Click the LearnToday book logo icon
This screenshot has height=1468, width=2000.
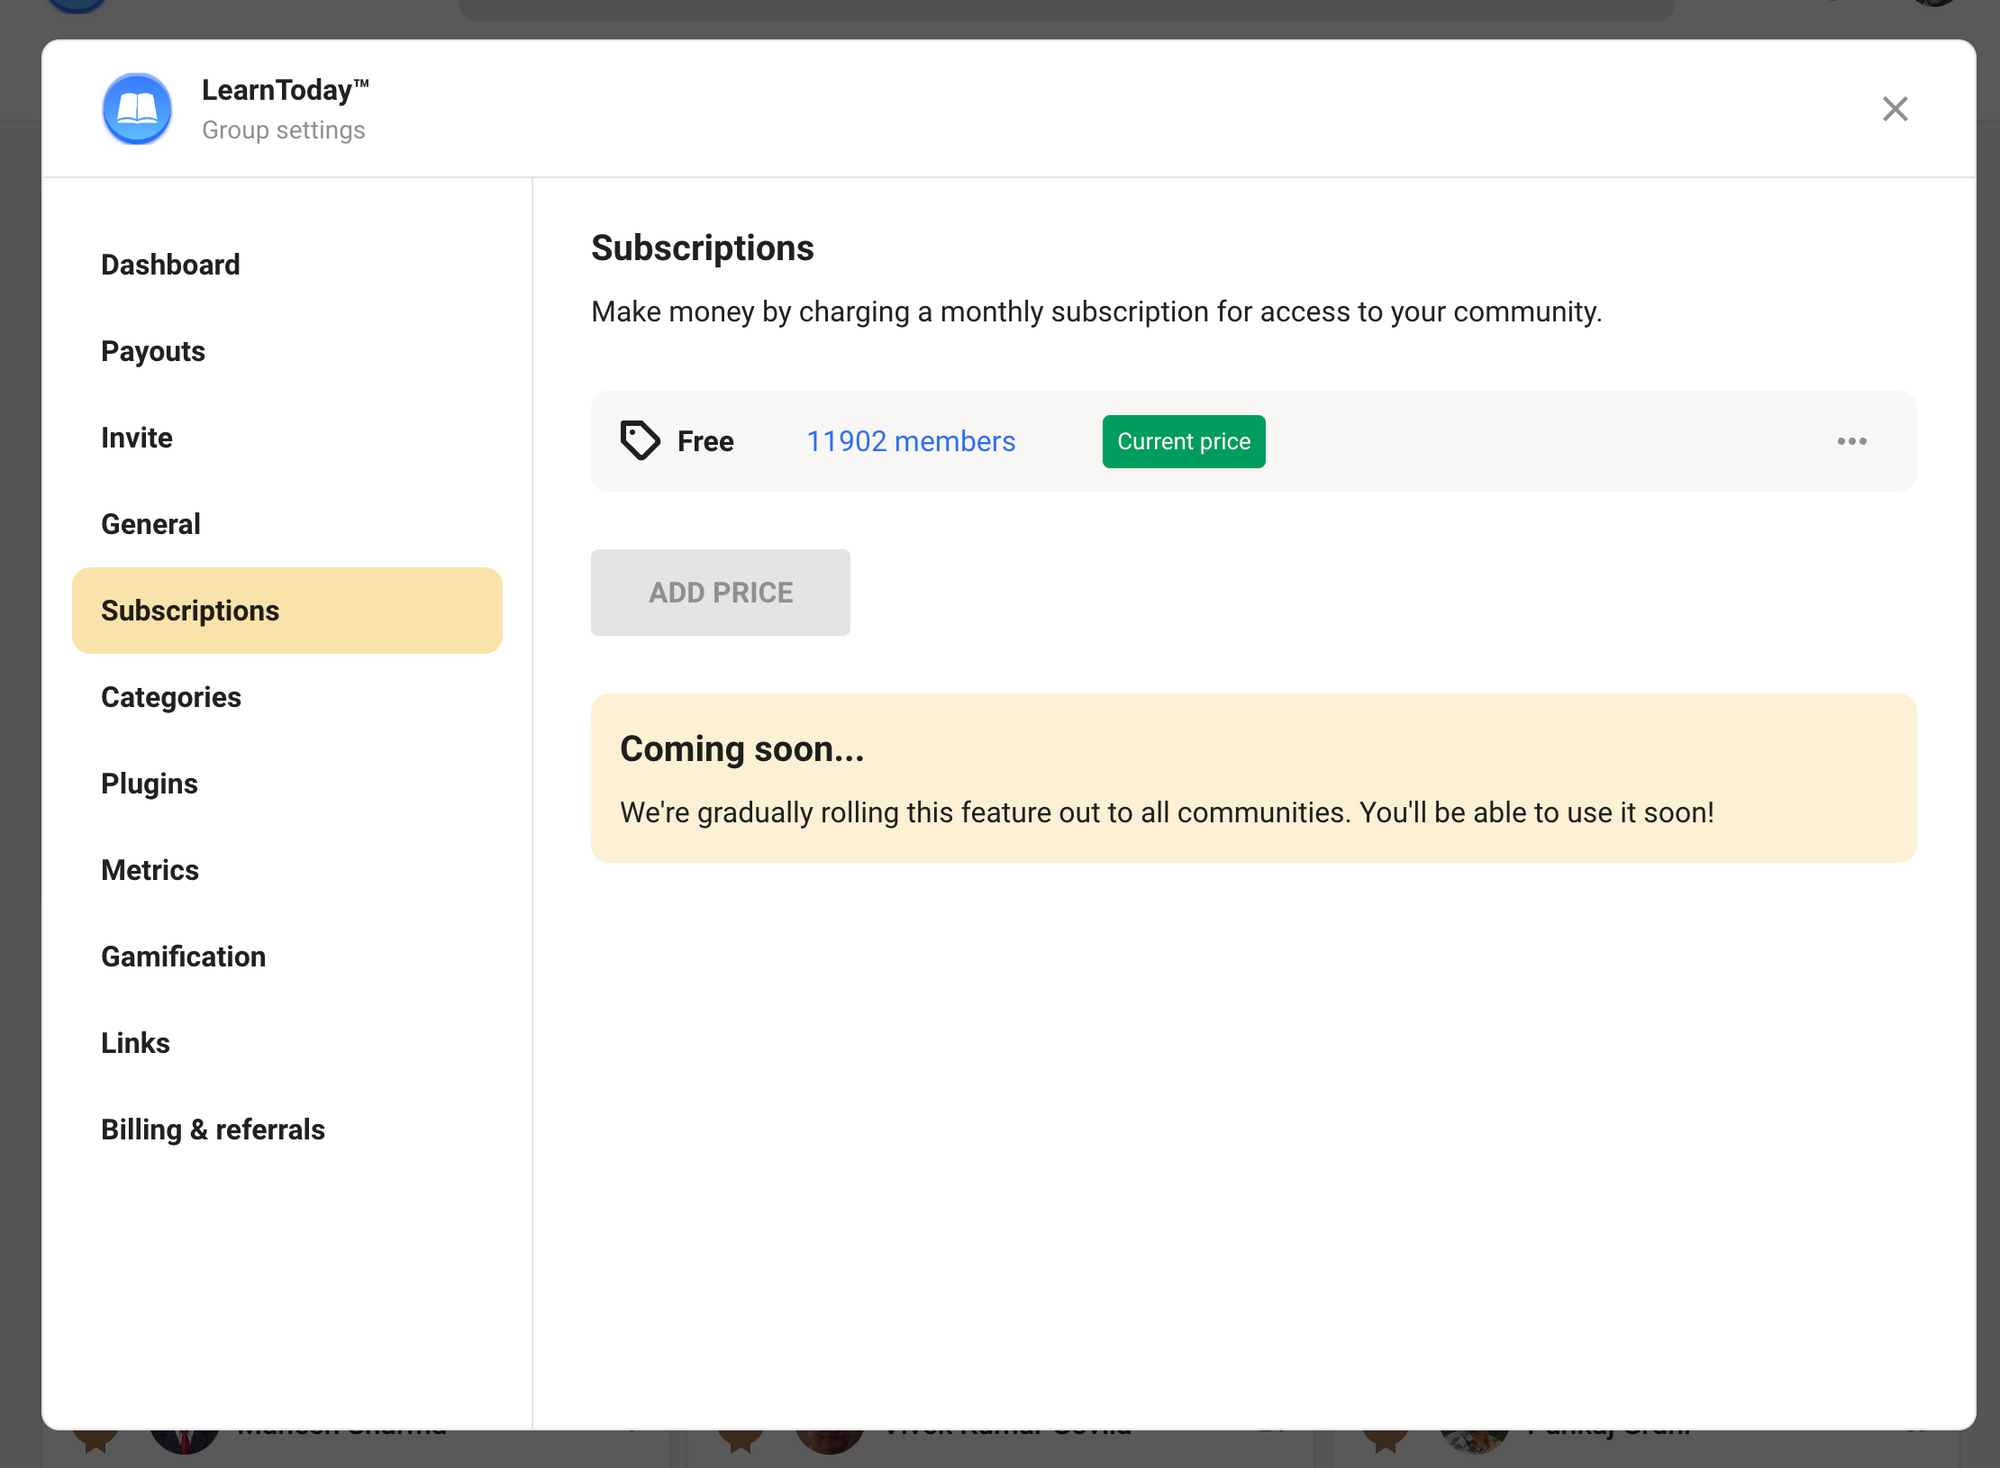click(137, 109)
